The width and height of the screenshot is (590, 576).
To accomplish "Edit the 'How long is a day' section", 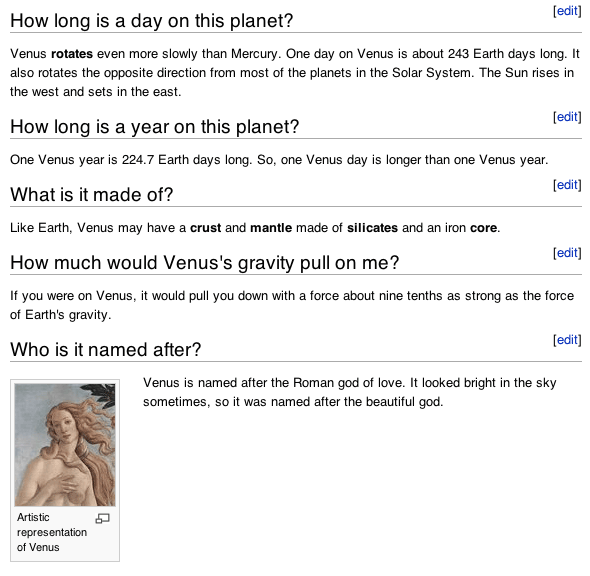I will tap(567, 11).
